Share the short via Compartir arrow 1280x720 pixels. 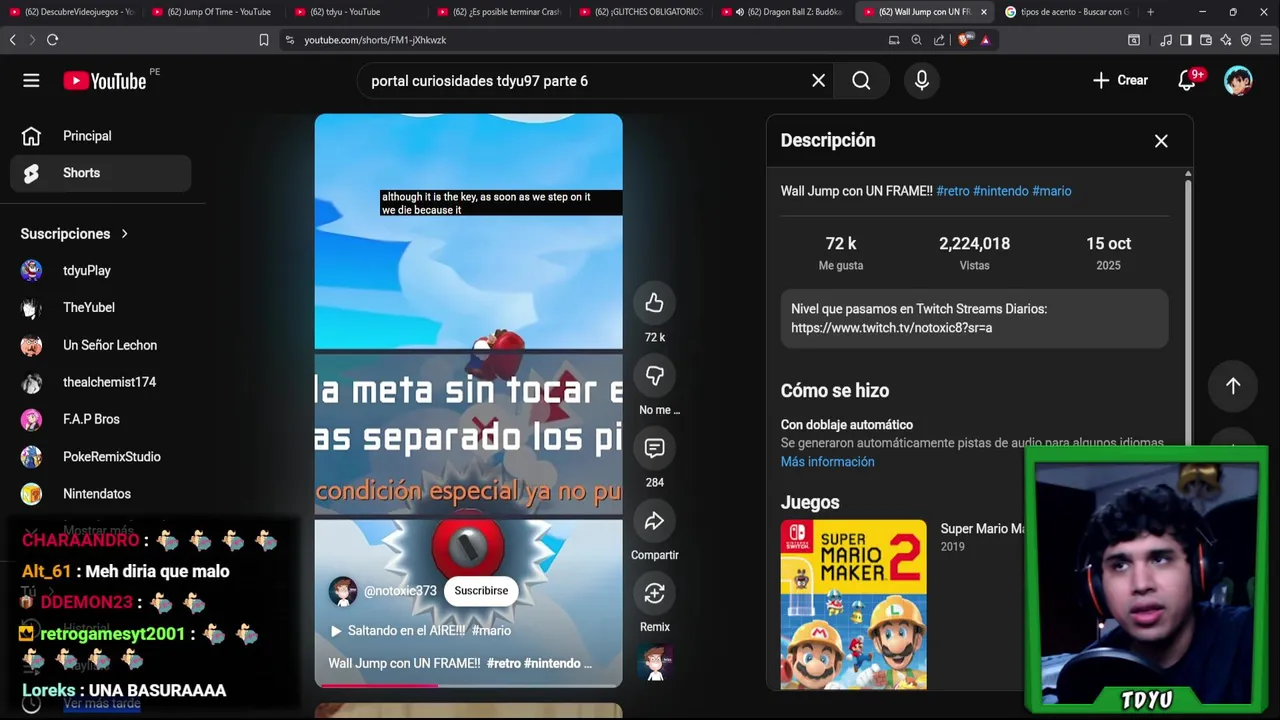654,521
